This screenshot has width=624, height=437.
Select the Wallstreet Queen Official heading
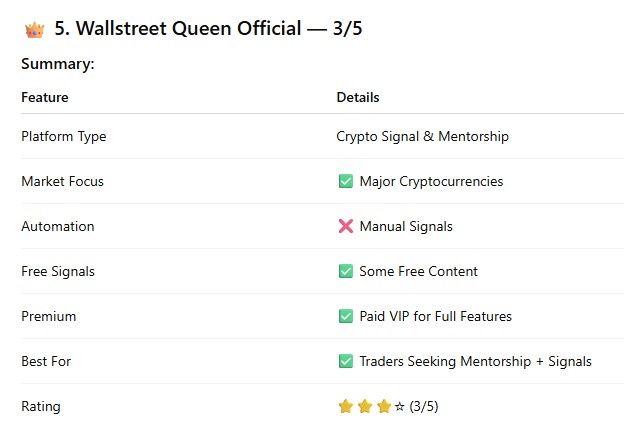(x=208, y=28)
